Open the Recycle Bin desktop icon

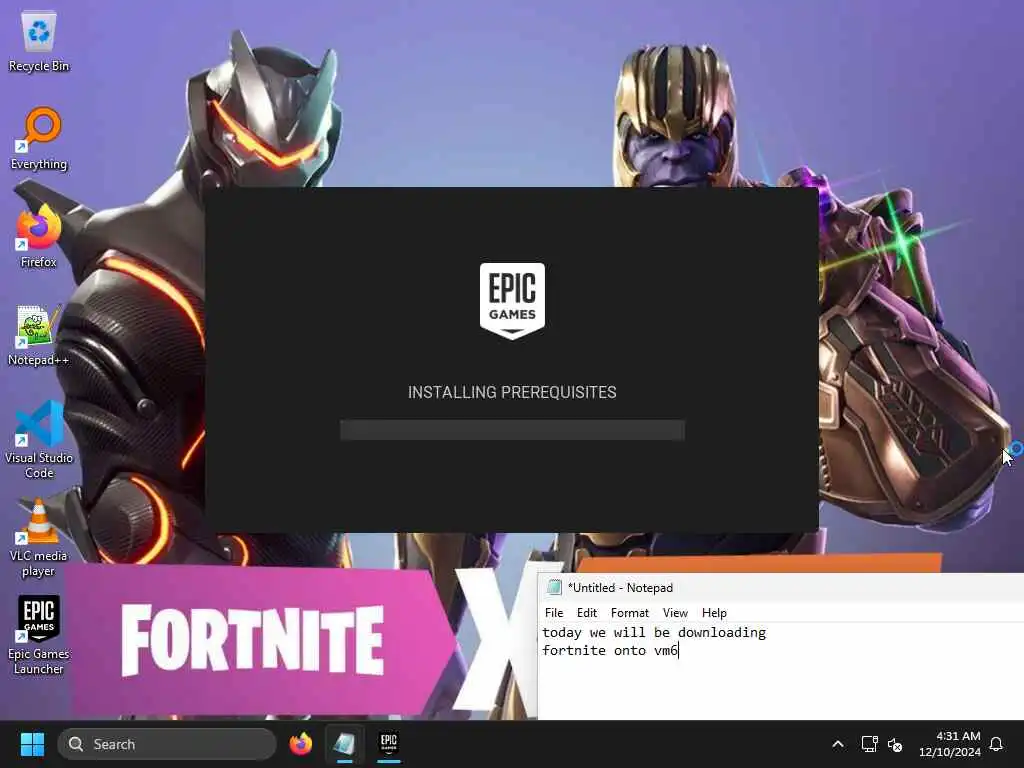coord(39,42)
